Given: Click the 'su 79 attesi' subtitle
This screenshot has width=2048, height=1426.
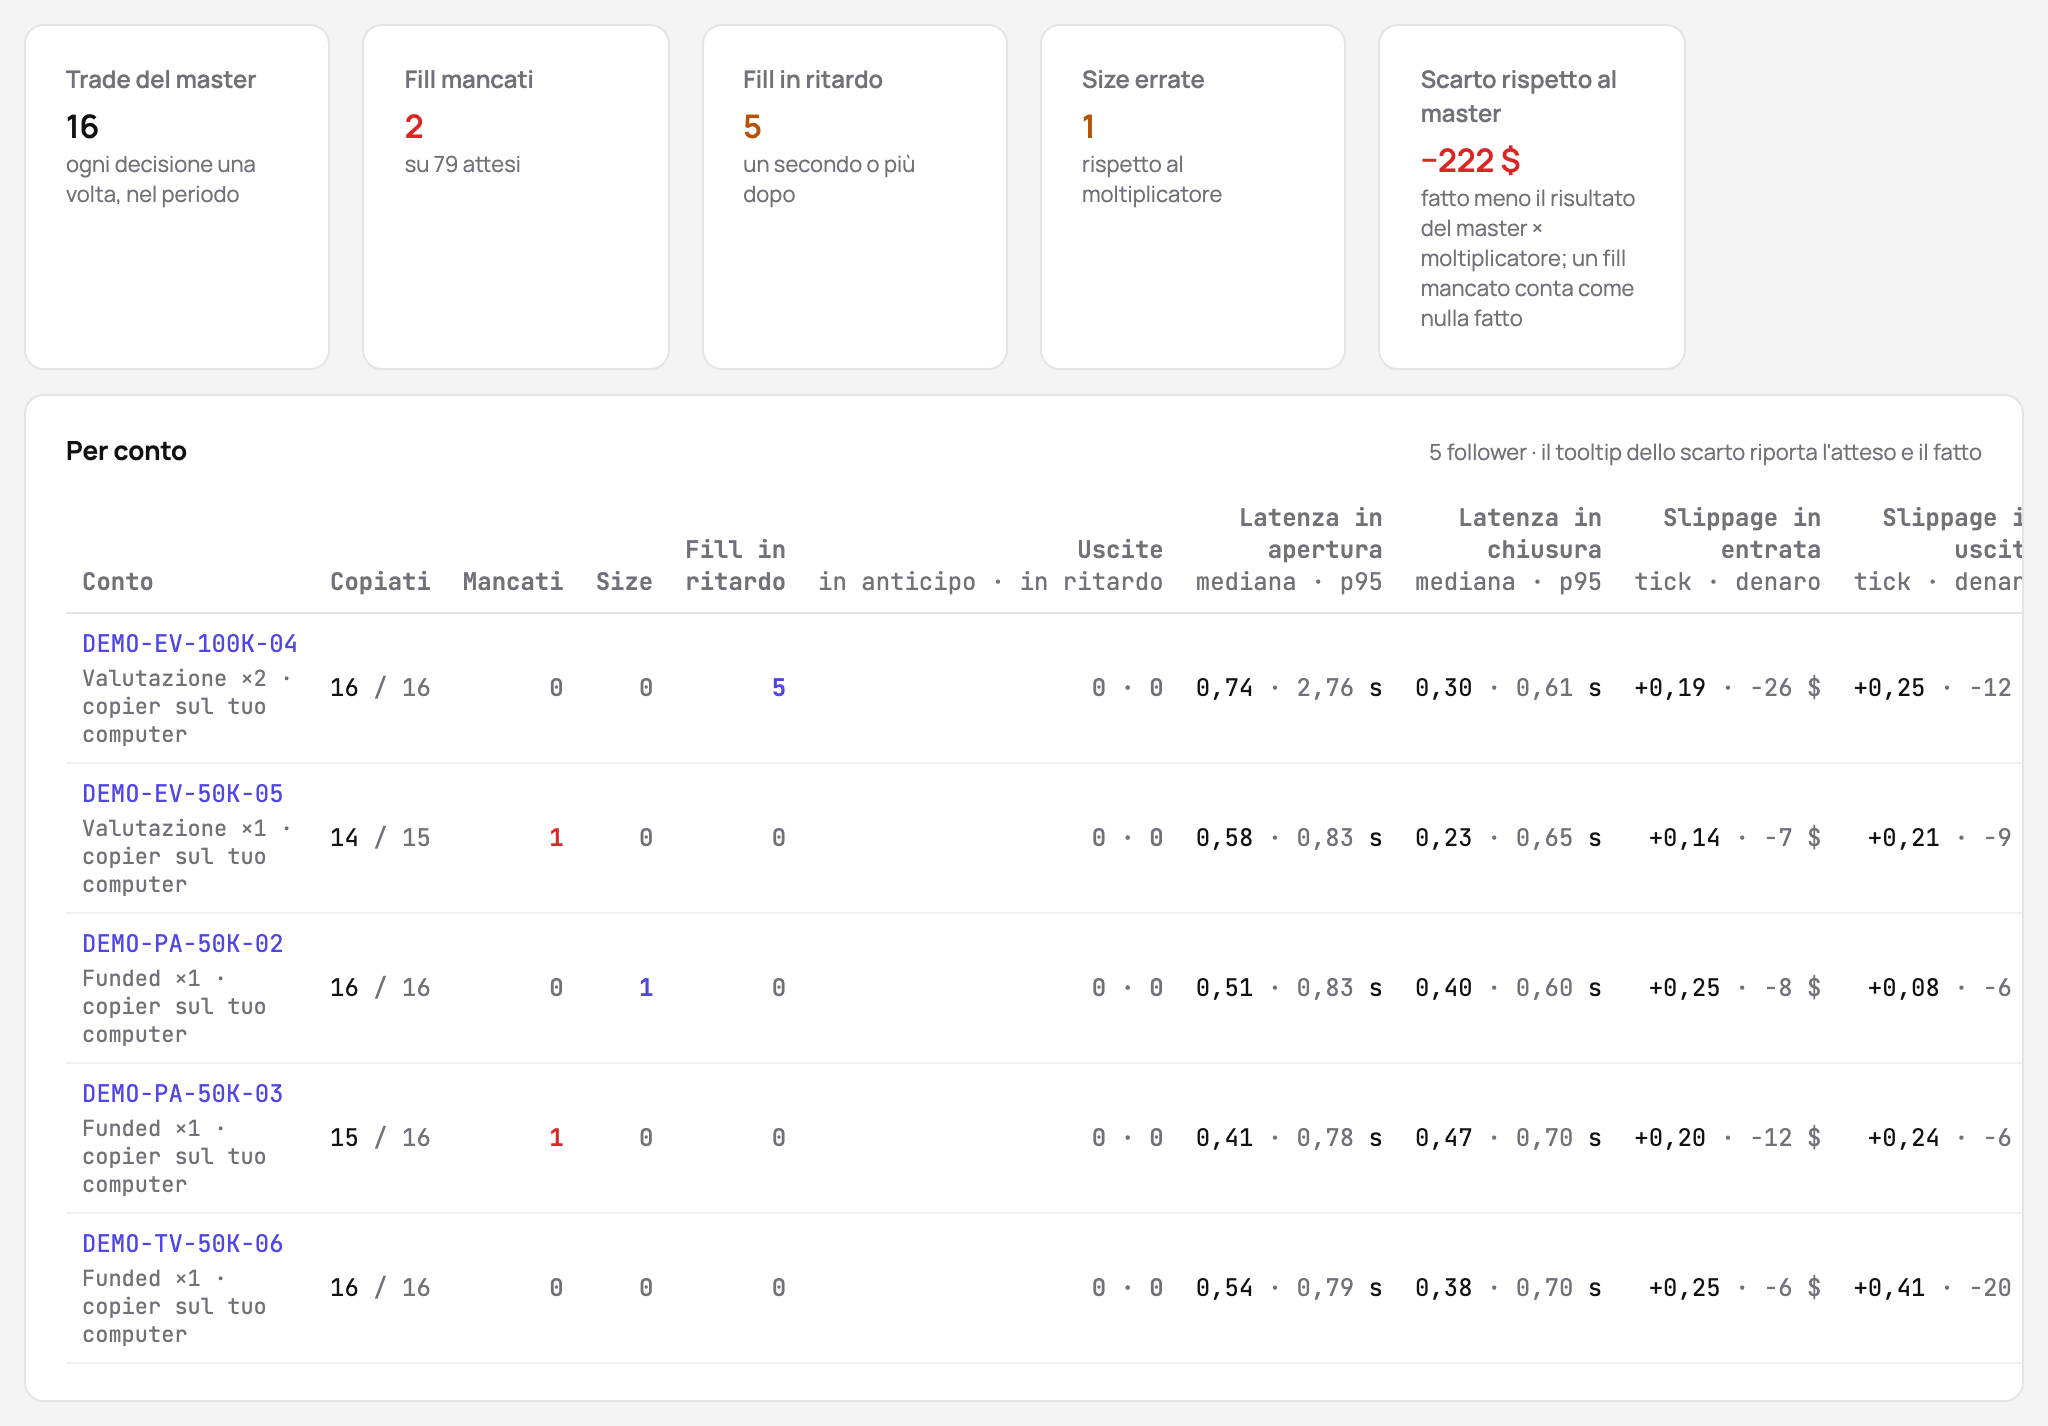Looking at the screenshot, I should coord(462,164).
